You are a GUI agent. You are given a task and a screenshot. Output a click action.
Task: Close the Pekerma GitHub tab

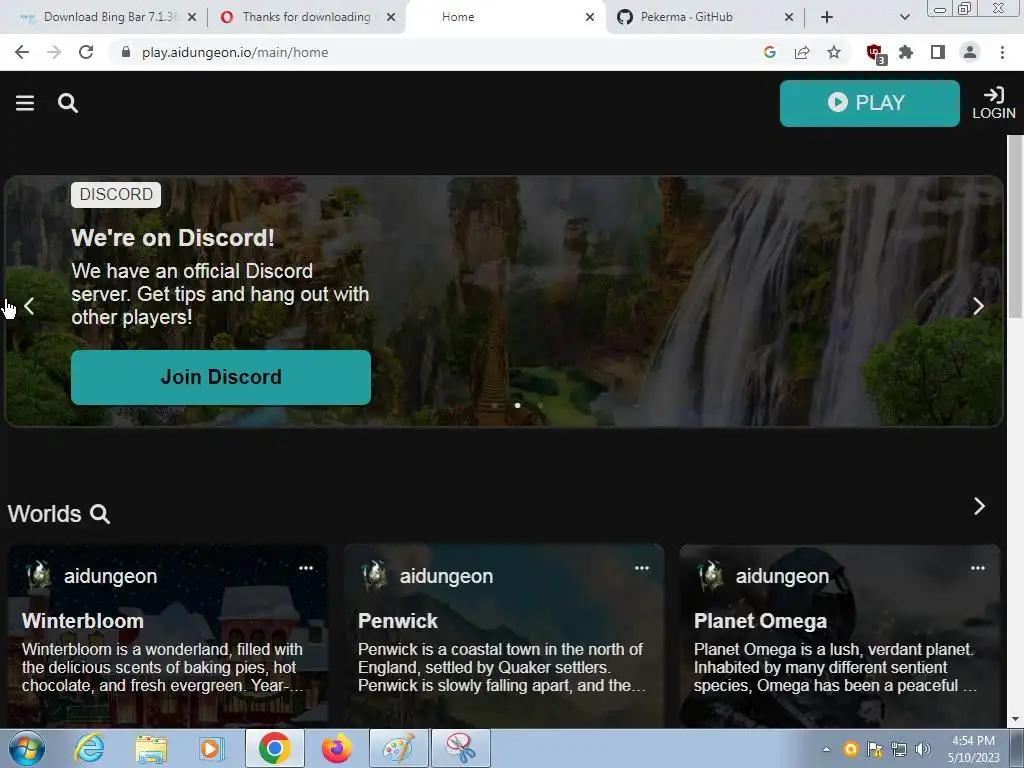coord(789,18)
